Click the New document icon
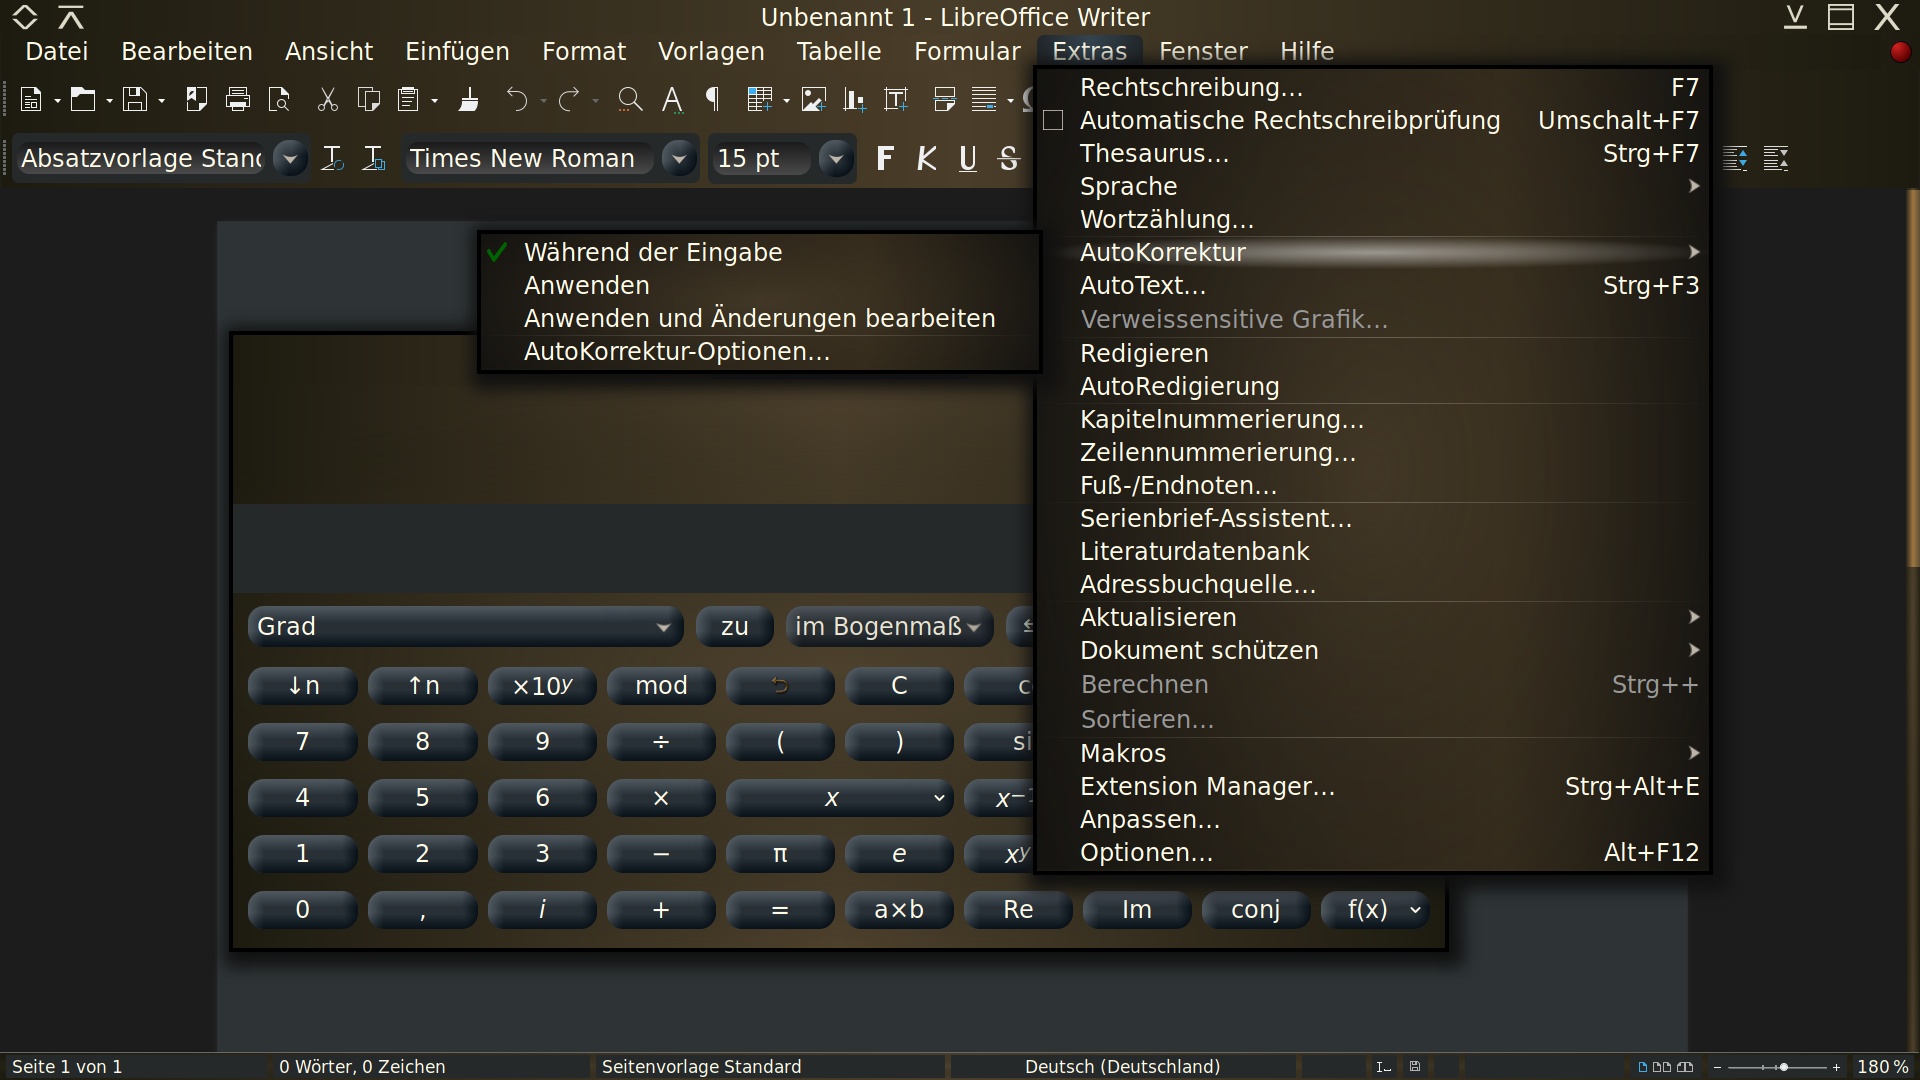Image resolution: width=1920 pixels, height=1080 pixels. [x=31, y=99]
